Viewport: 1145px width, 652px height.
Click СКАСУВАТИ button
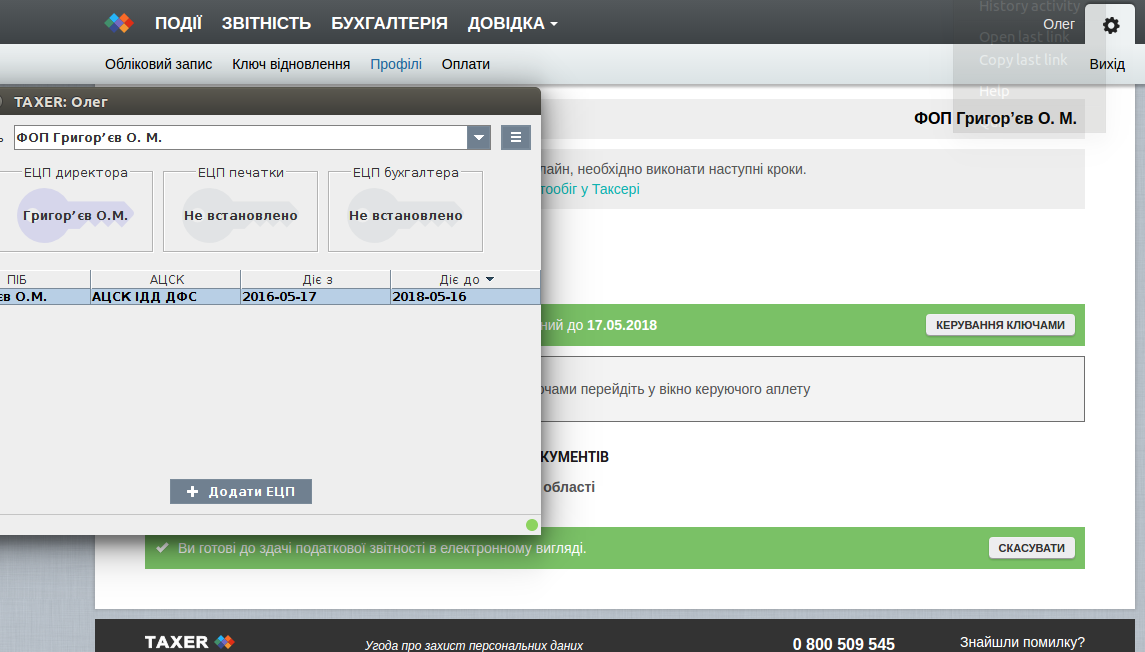point(1032,548)
